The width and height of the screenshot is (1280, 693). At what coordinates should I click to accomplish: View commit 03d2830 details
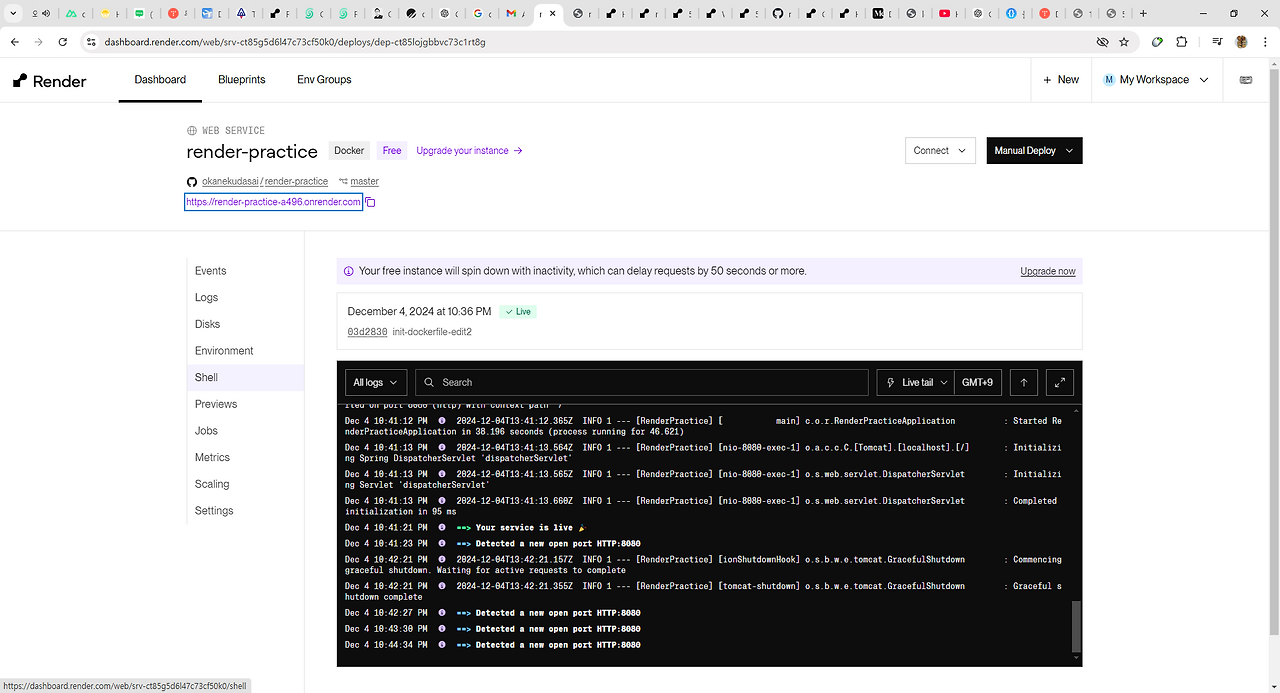pos(366,331)
